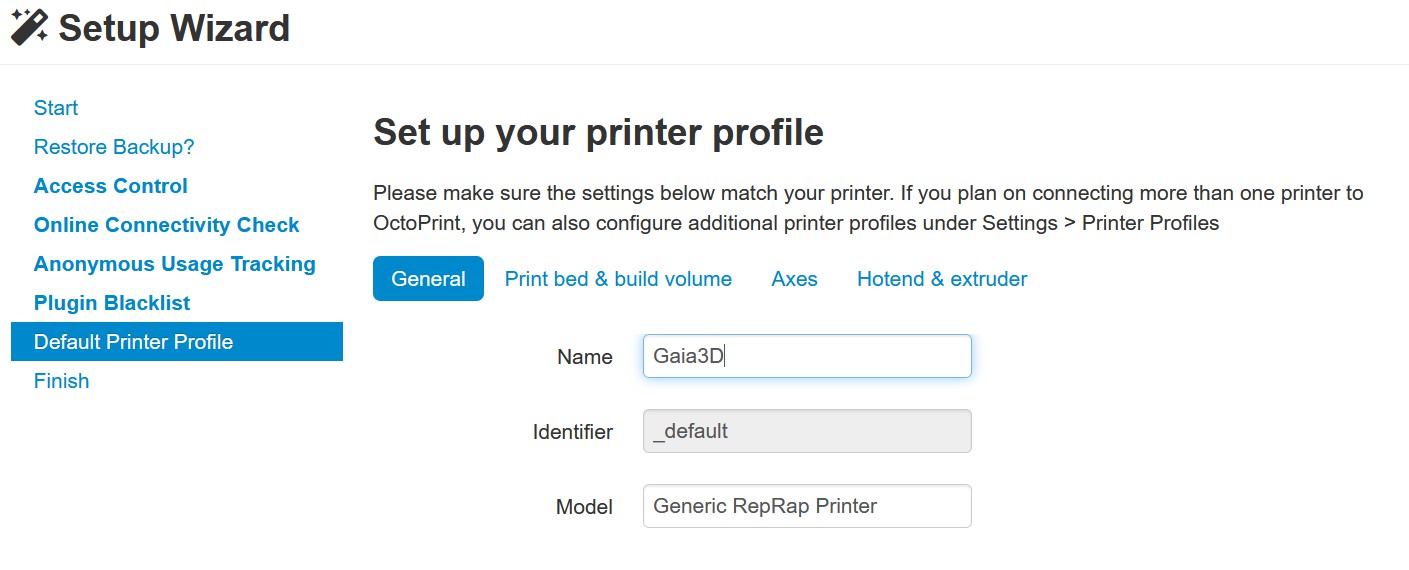Open the Plugin Blacklist step
This screenshot has height=570, width=1409.
tap(112, 303)
